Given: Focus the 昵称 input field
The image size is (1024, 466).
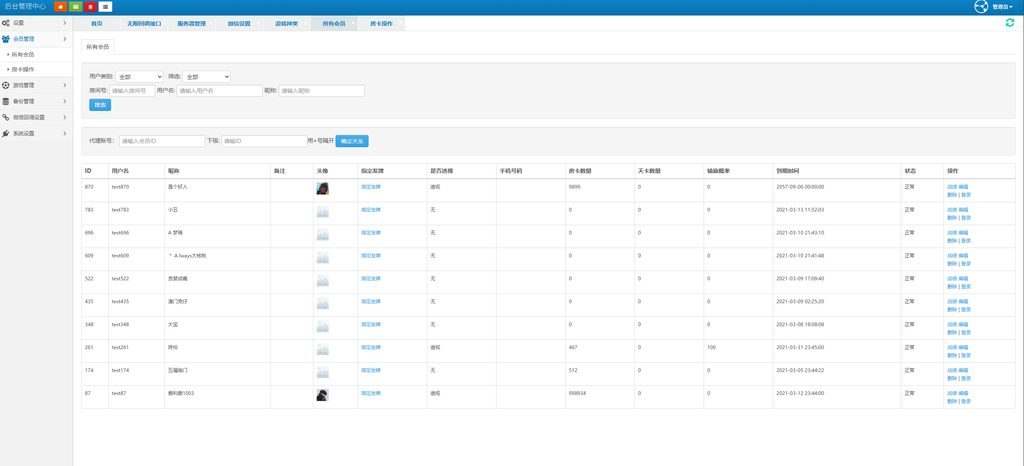Looking at the screenshot, I should (321, 91).
